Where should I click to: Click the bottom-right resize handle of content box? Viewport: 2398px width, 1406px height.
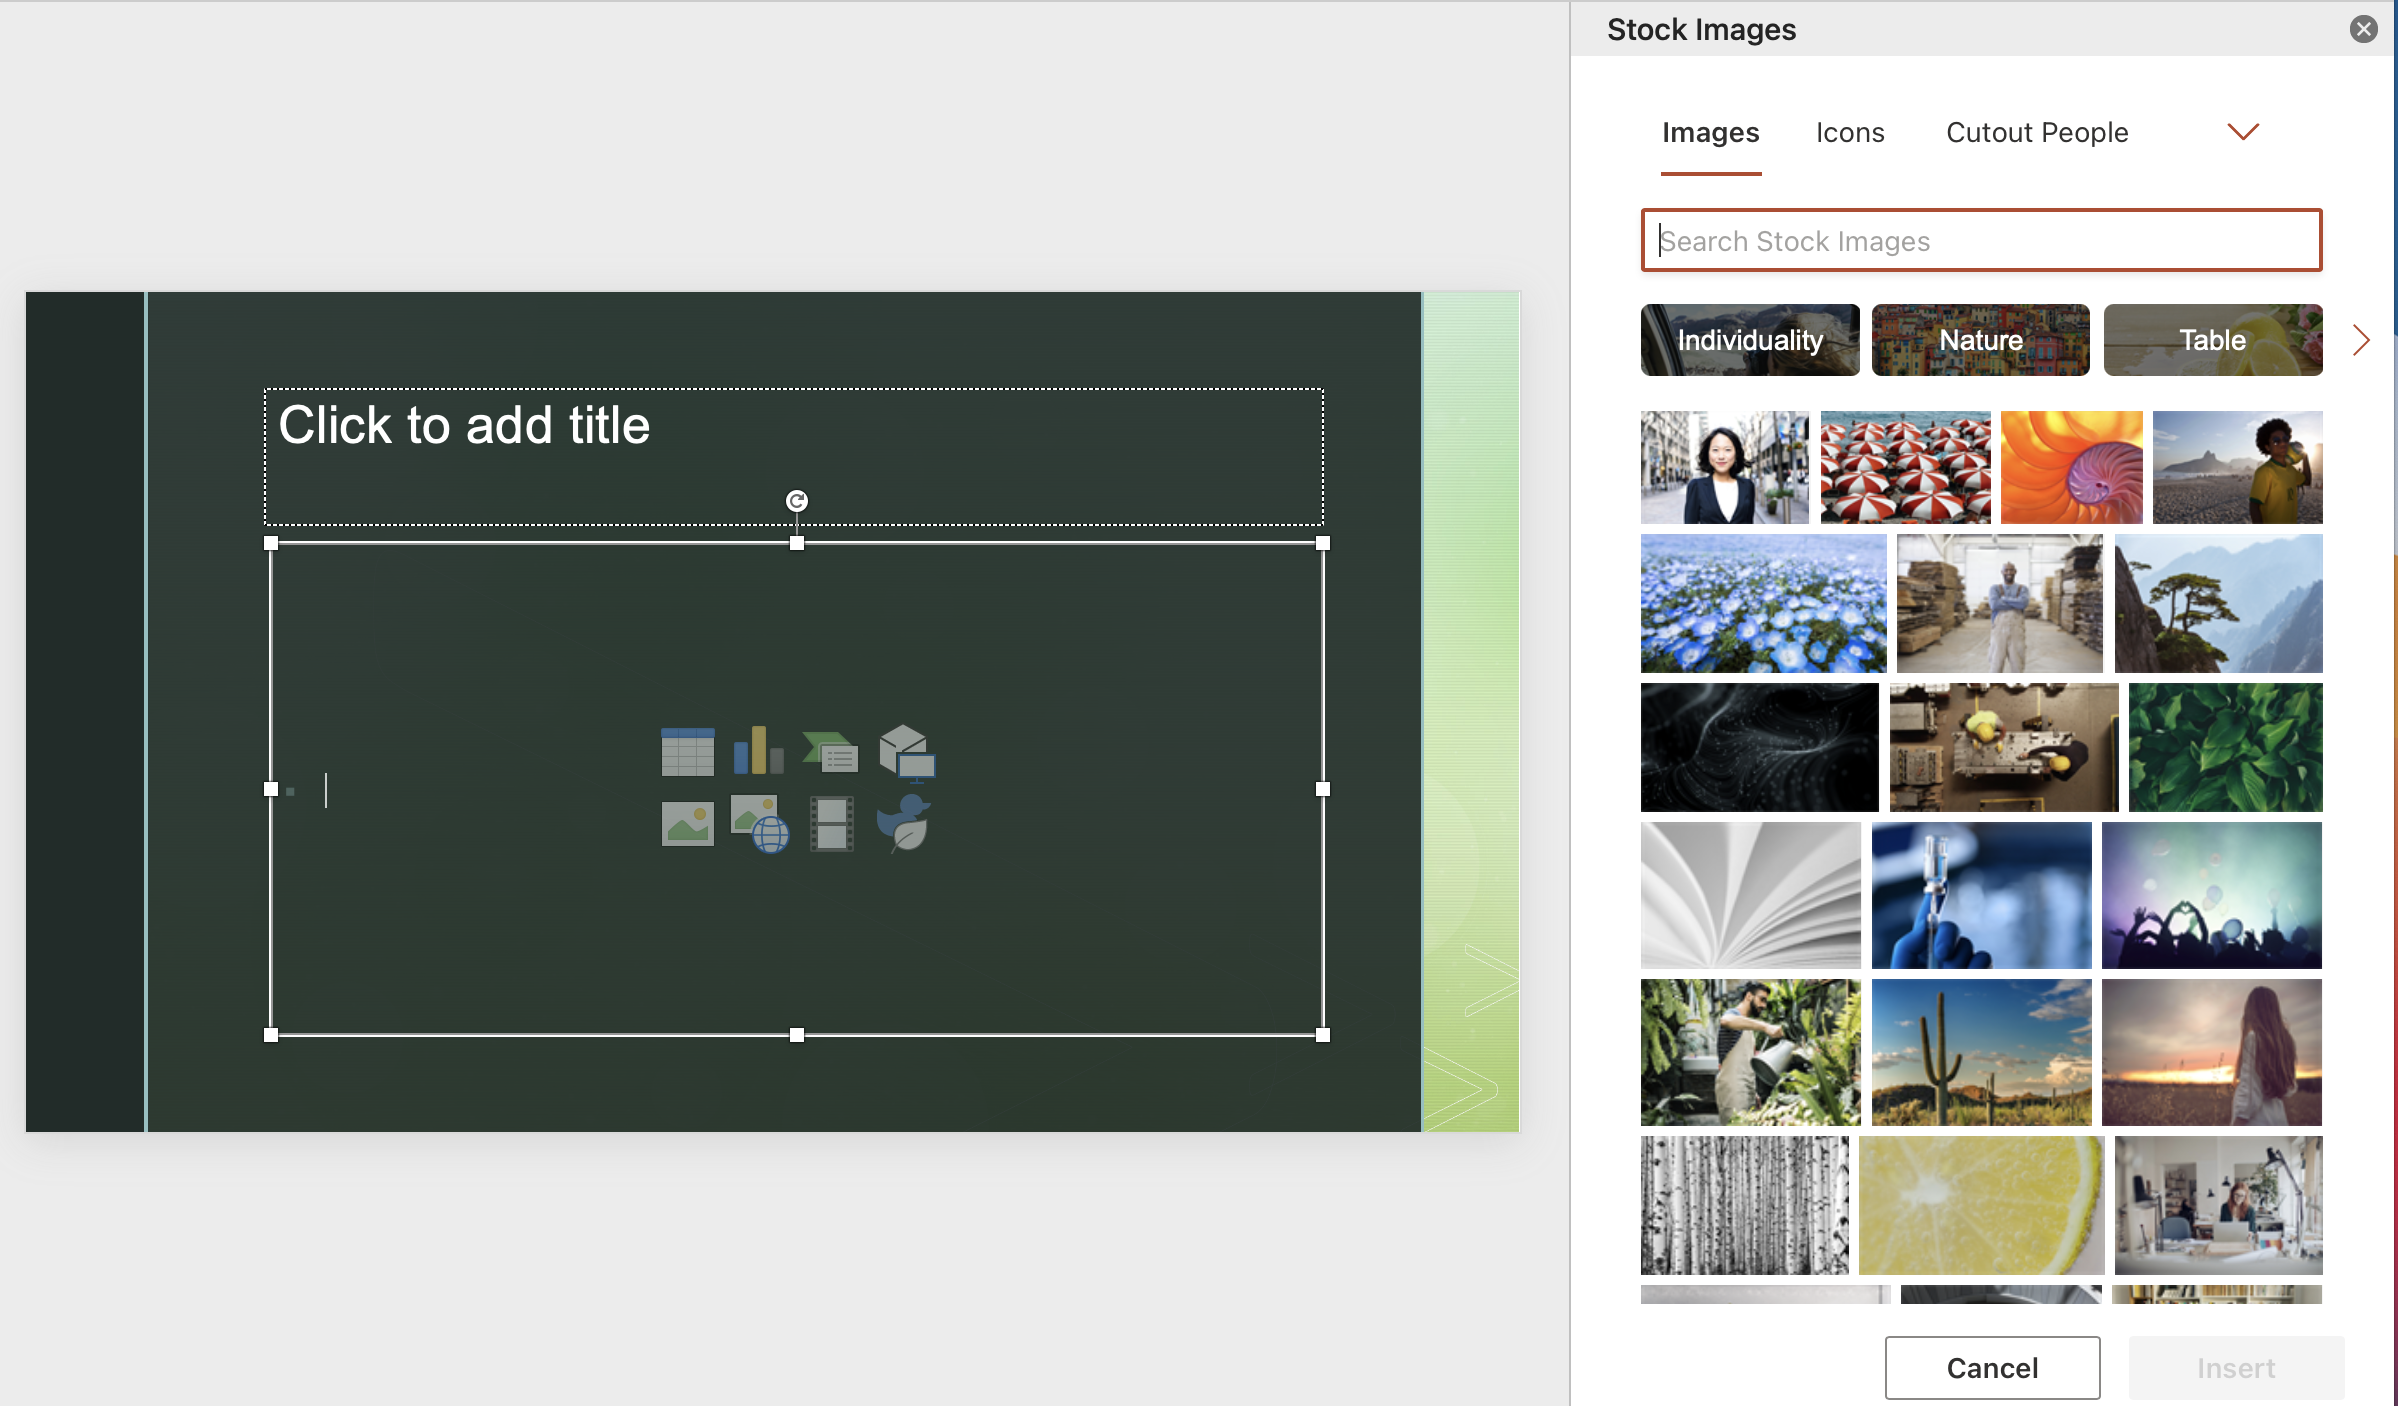(x=1323, y=1035)
